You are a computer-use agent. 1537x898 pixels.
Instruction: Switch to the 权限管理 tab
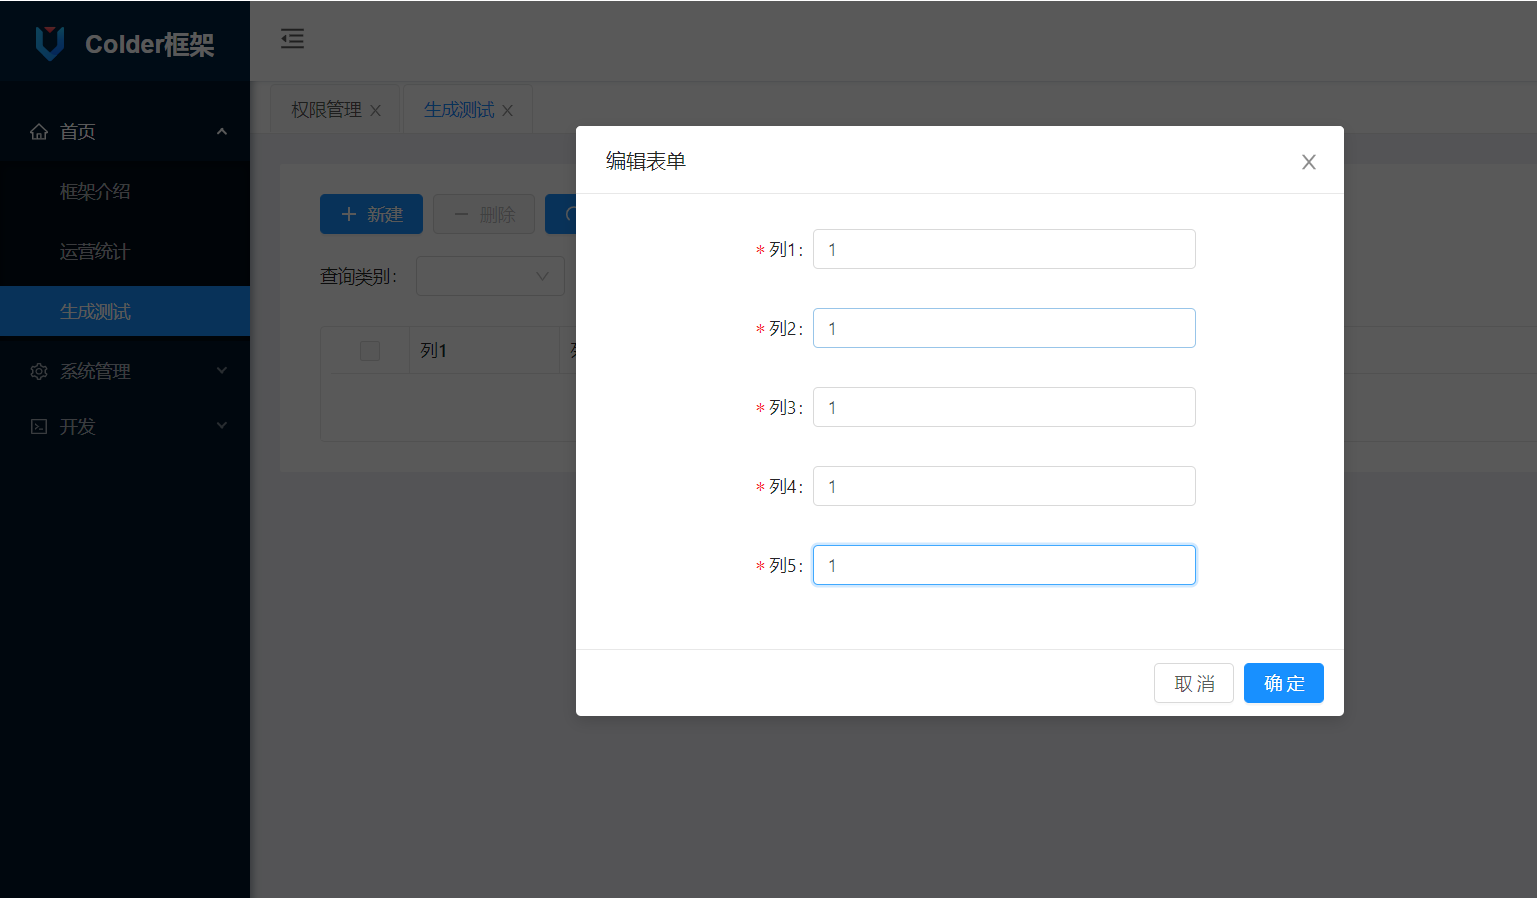point(326,109)
